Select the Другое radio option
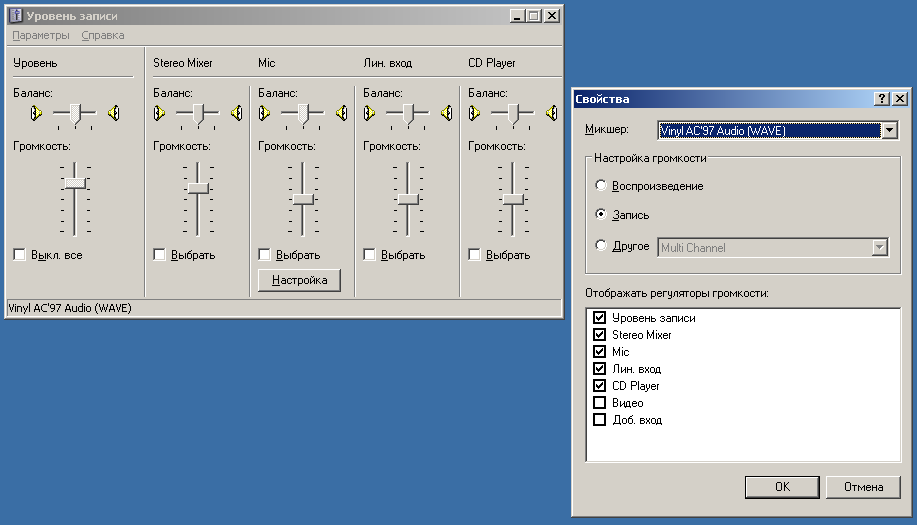The width and height of the screenshot is (917, 525). coord(600,246)
